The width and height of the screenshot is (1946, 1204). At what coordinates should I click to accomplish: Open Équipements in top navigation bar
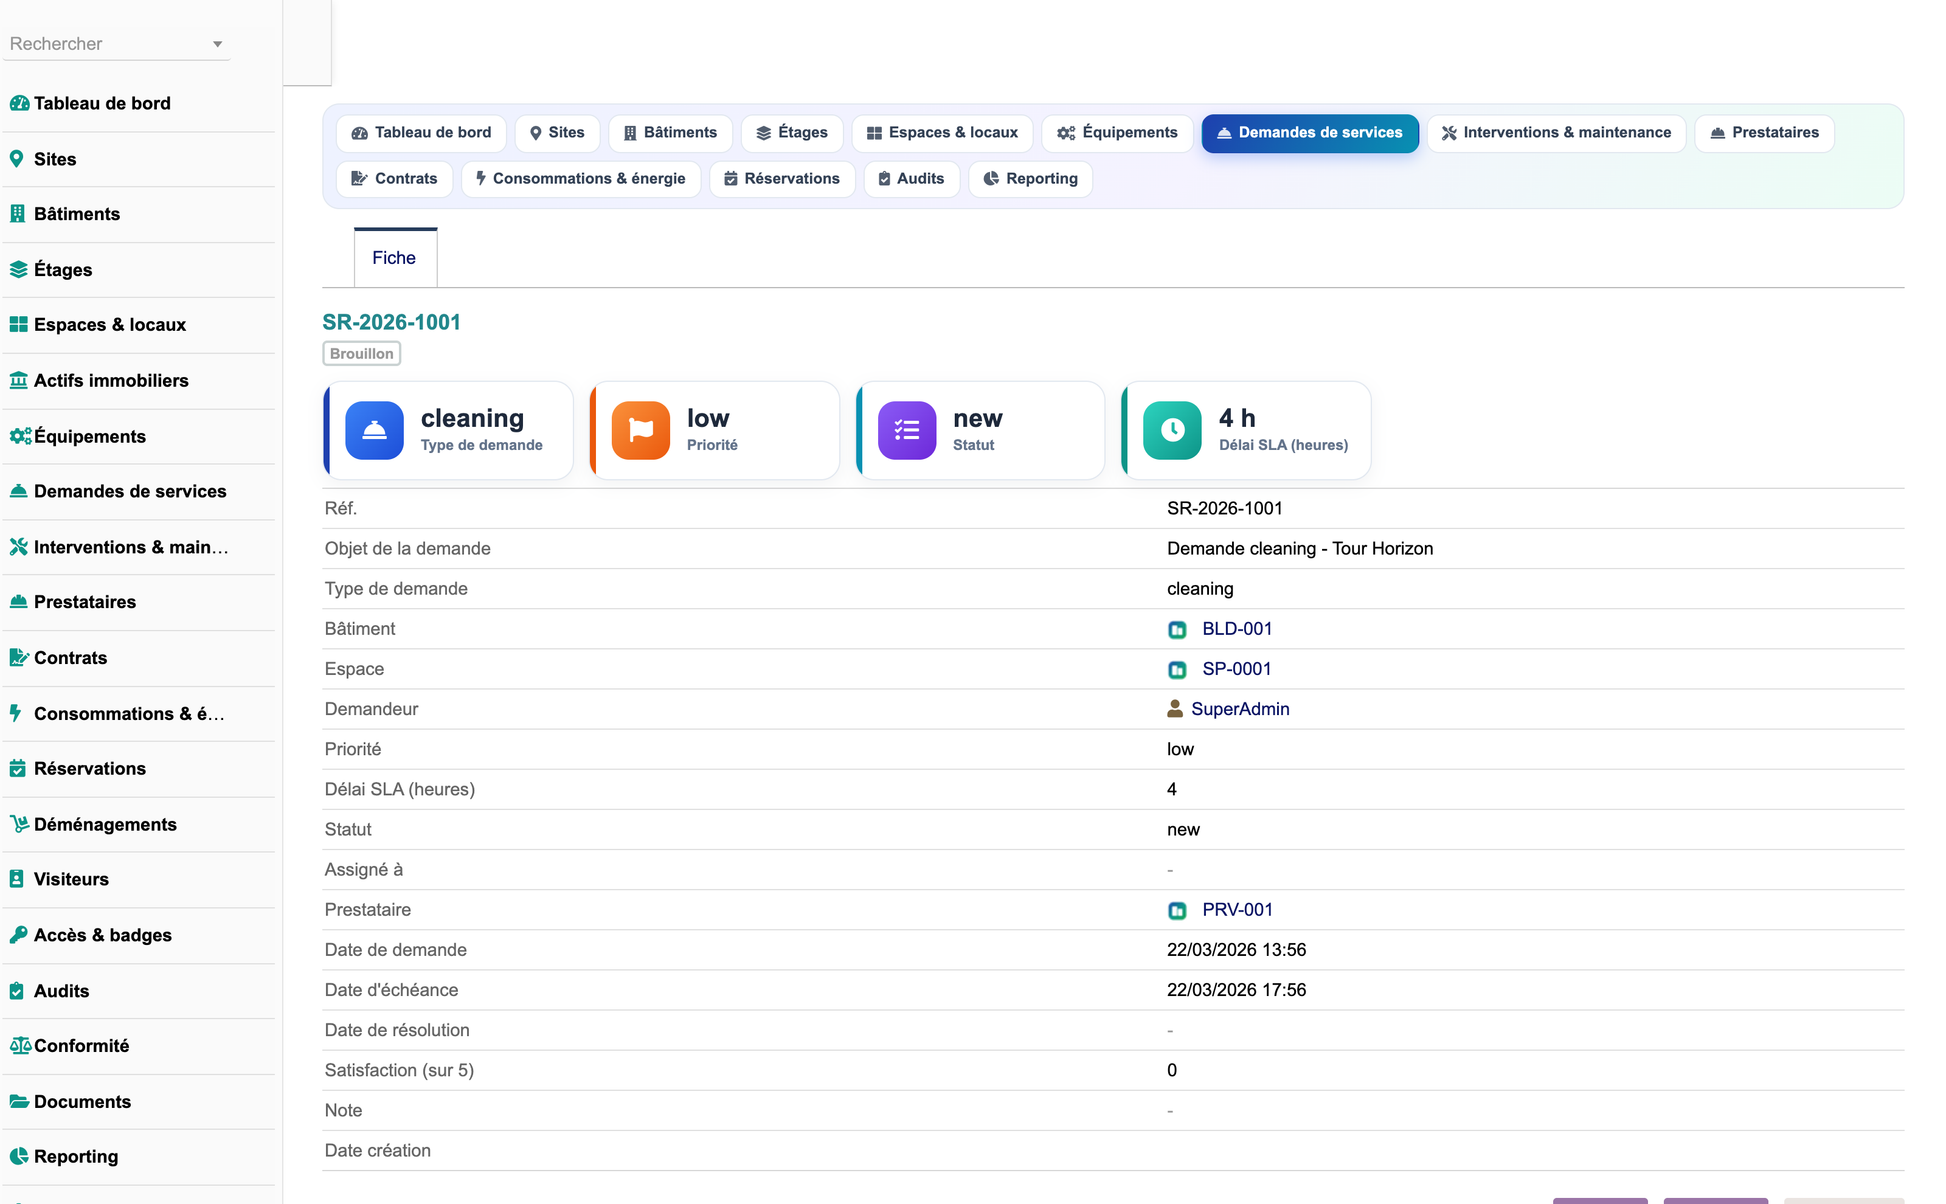[x=1117, y=133]
